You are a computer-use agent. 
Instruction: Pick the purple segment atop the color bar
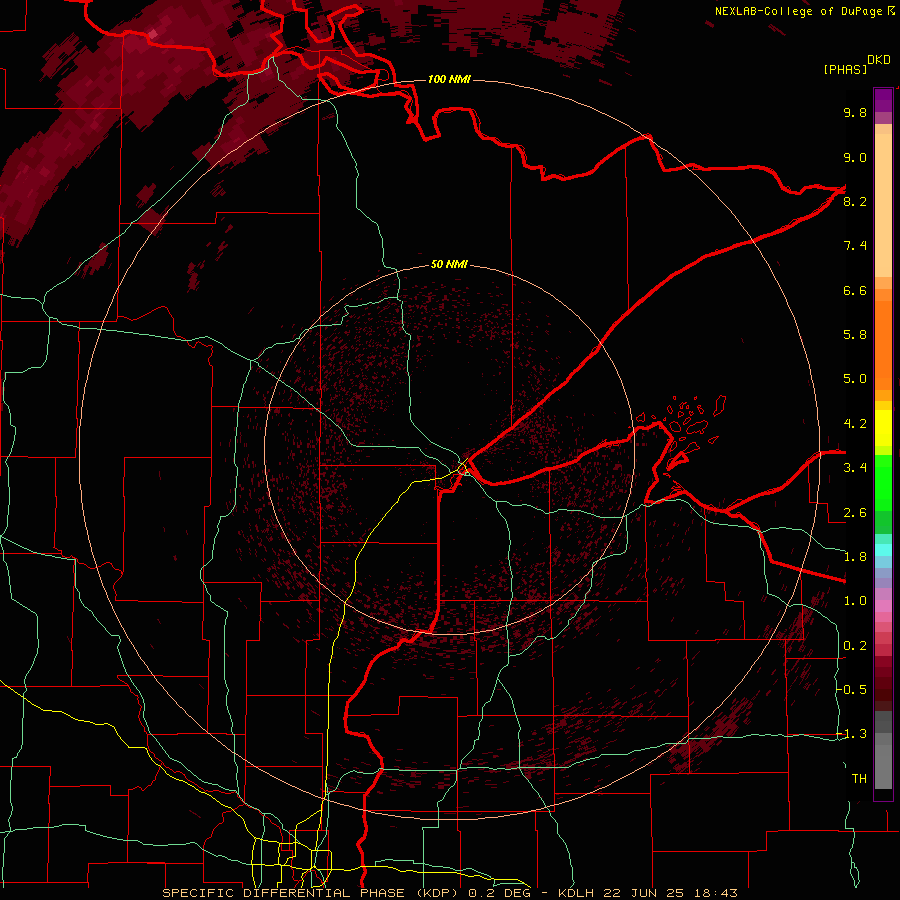pos(883,100)
